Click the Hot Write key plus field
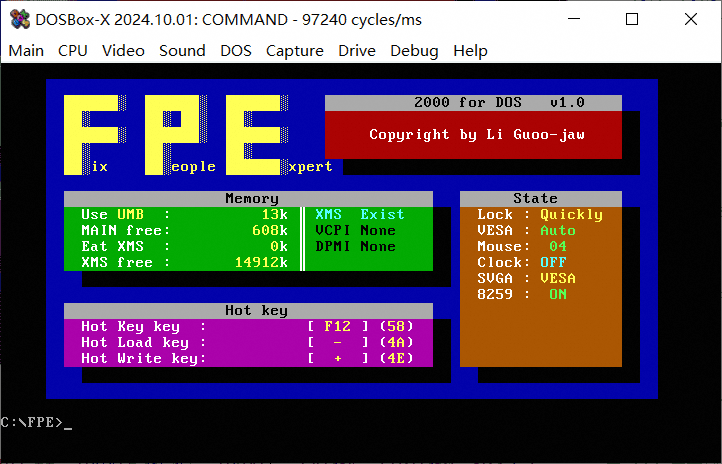 [x=338, y=359]
